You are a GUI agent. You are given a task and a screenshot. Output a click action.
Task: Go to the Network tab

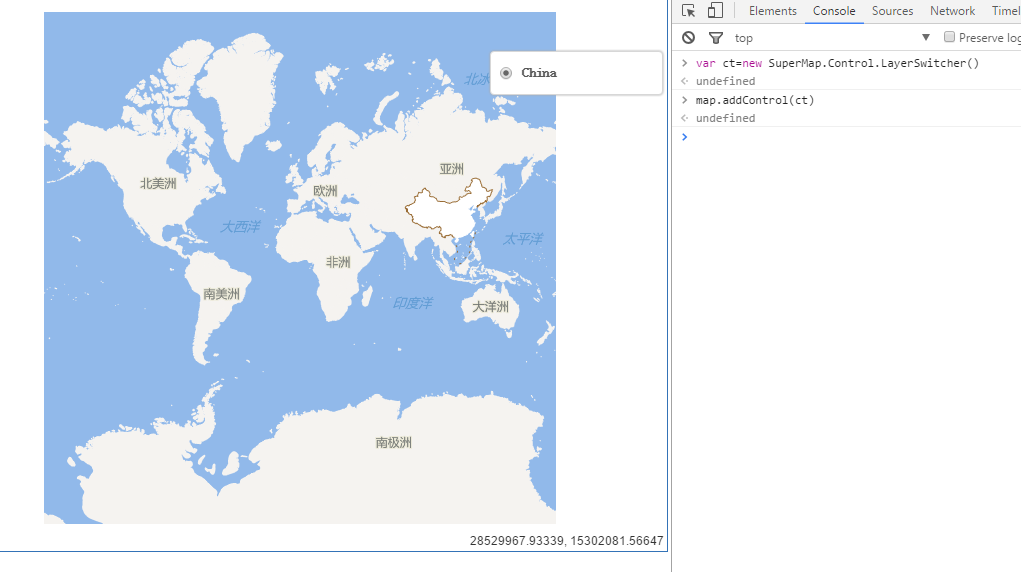point(952,11)
